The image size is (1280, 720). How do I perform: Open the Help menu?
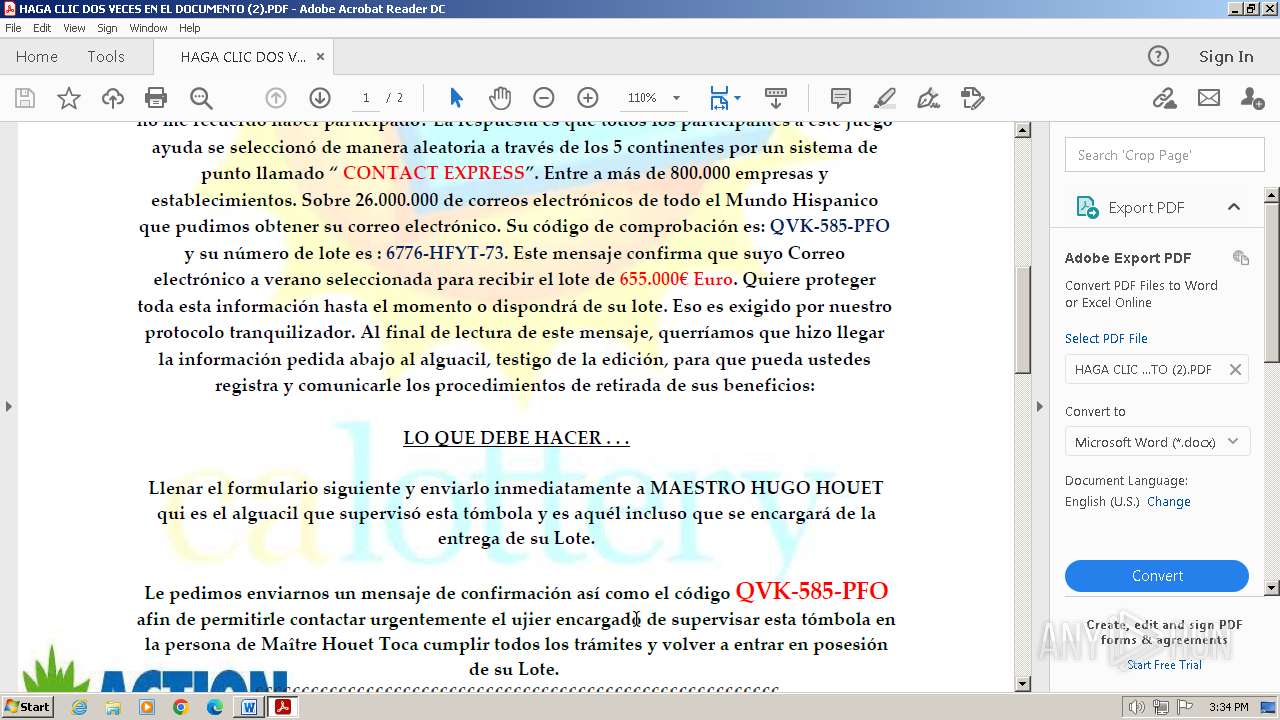pos(190,28)
